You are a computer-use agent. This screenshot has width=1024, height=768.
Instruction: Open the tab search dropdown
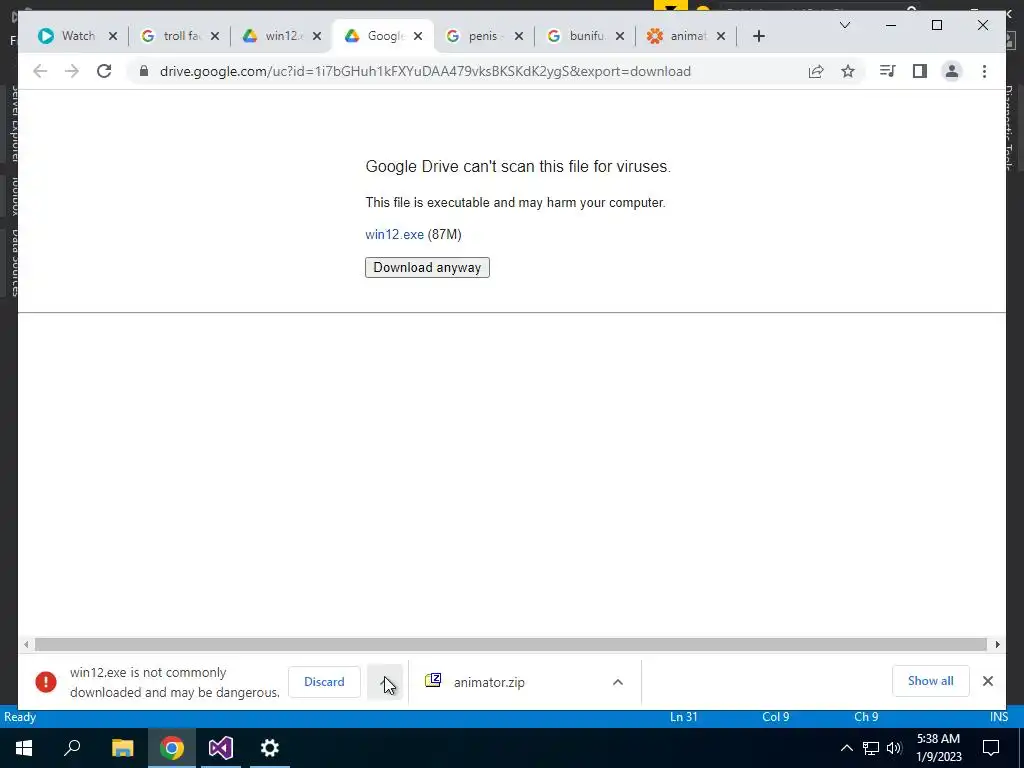tap(844, 25)
